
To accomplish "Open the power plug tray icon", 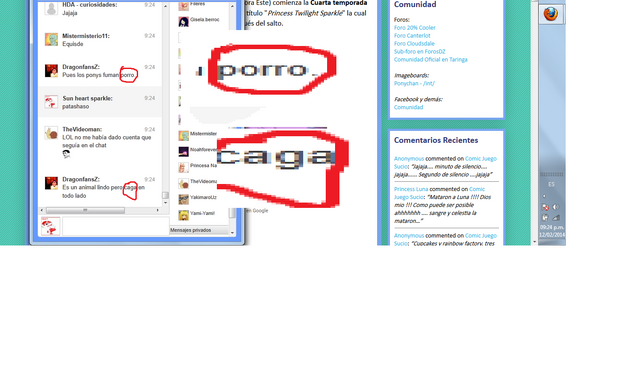I will click(545, 218).
